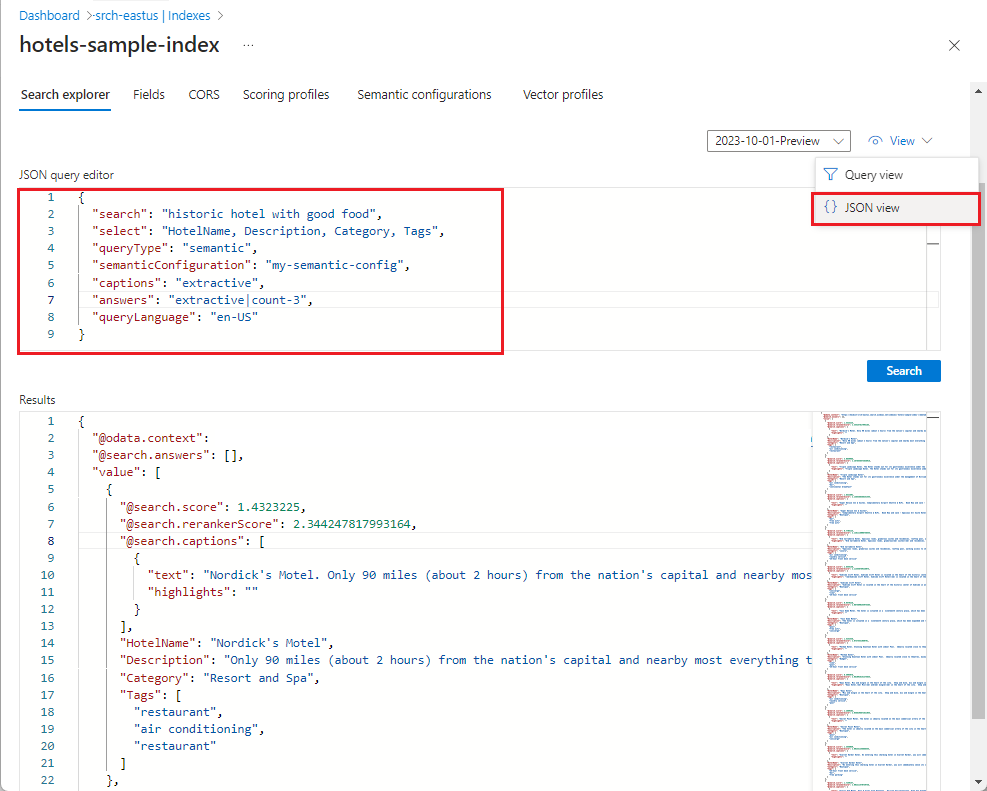Click the curly-braces icon beside JSON view
This screenshot has width=987, height=791.
(830, 208)
